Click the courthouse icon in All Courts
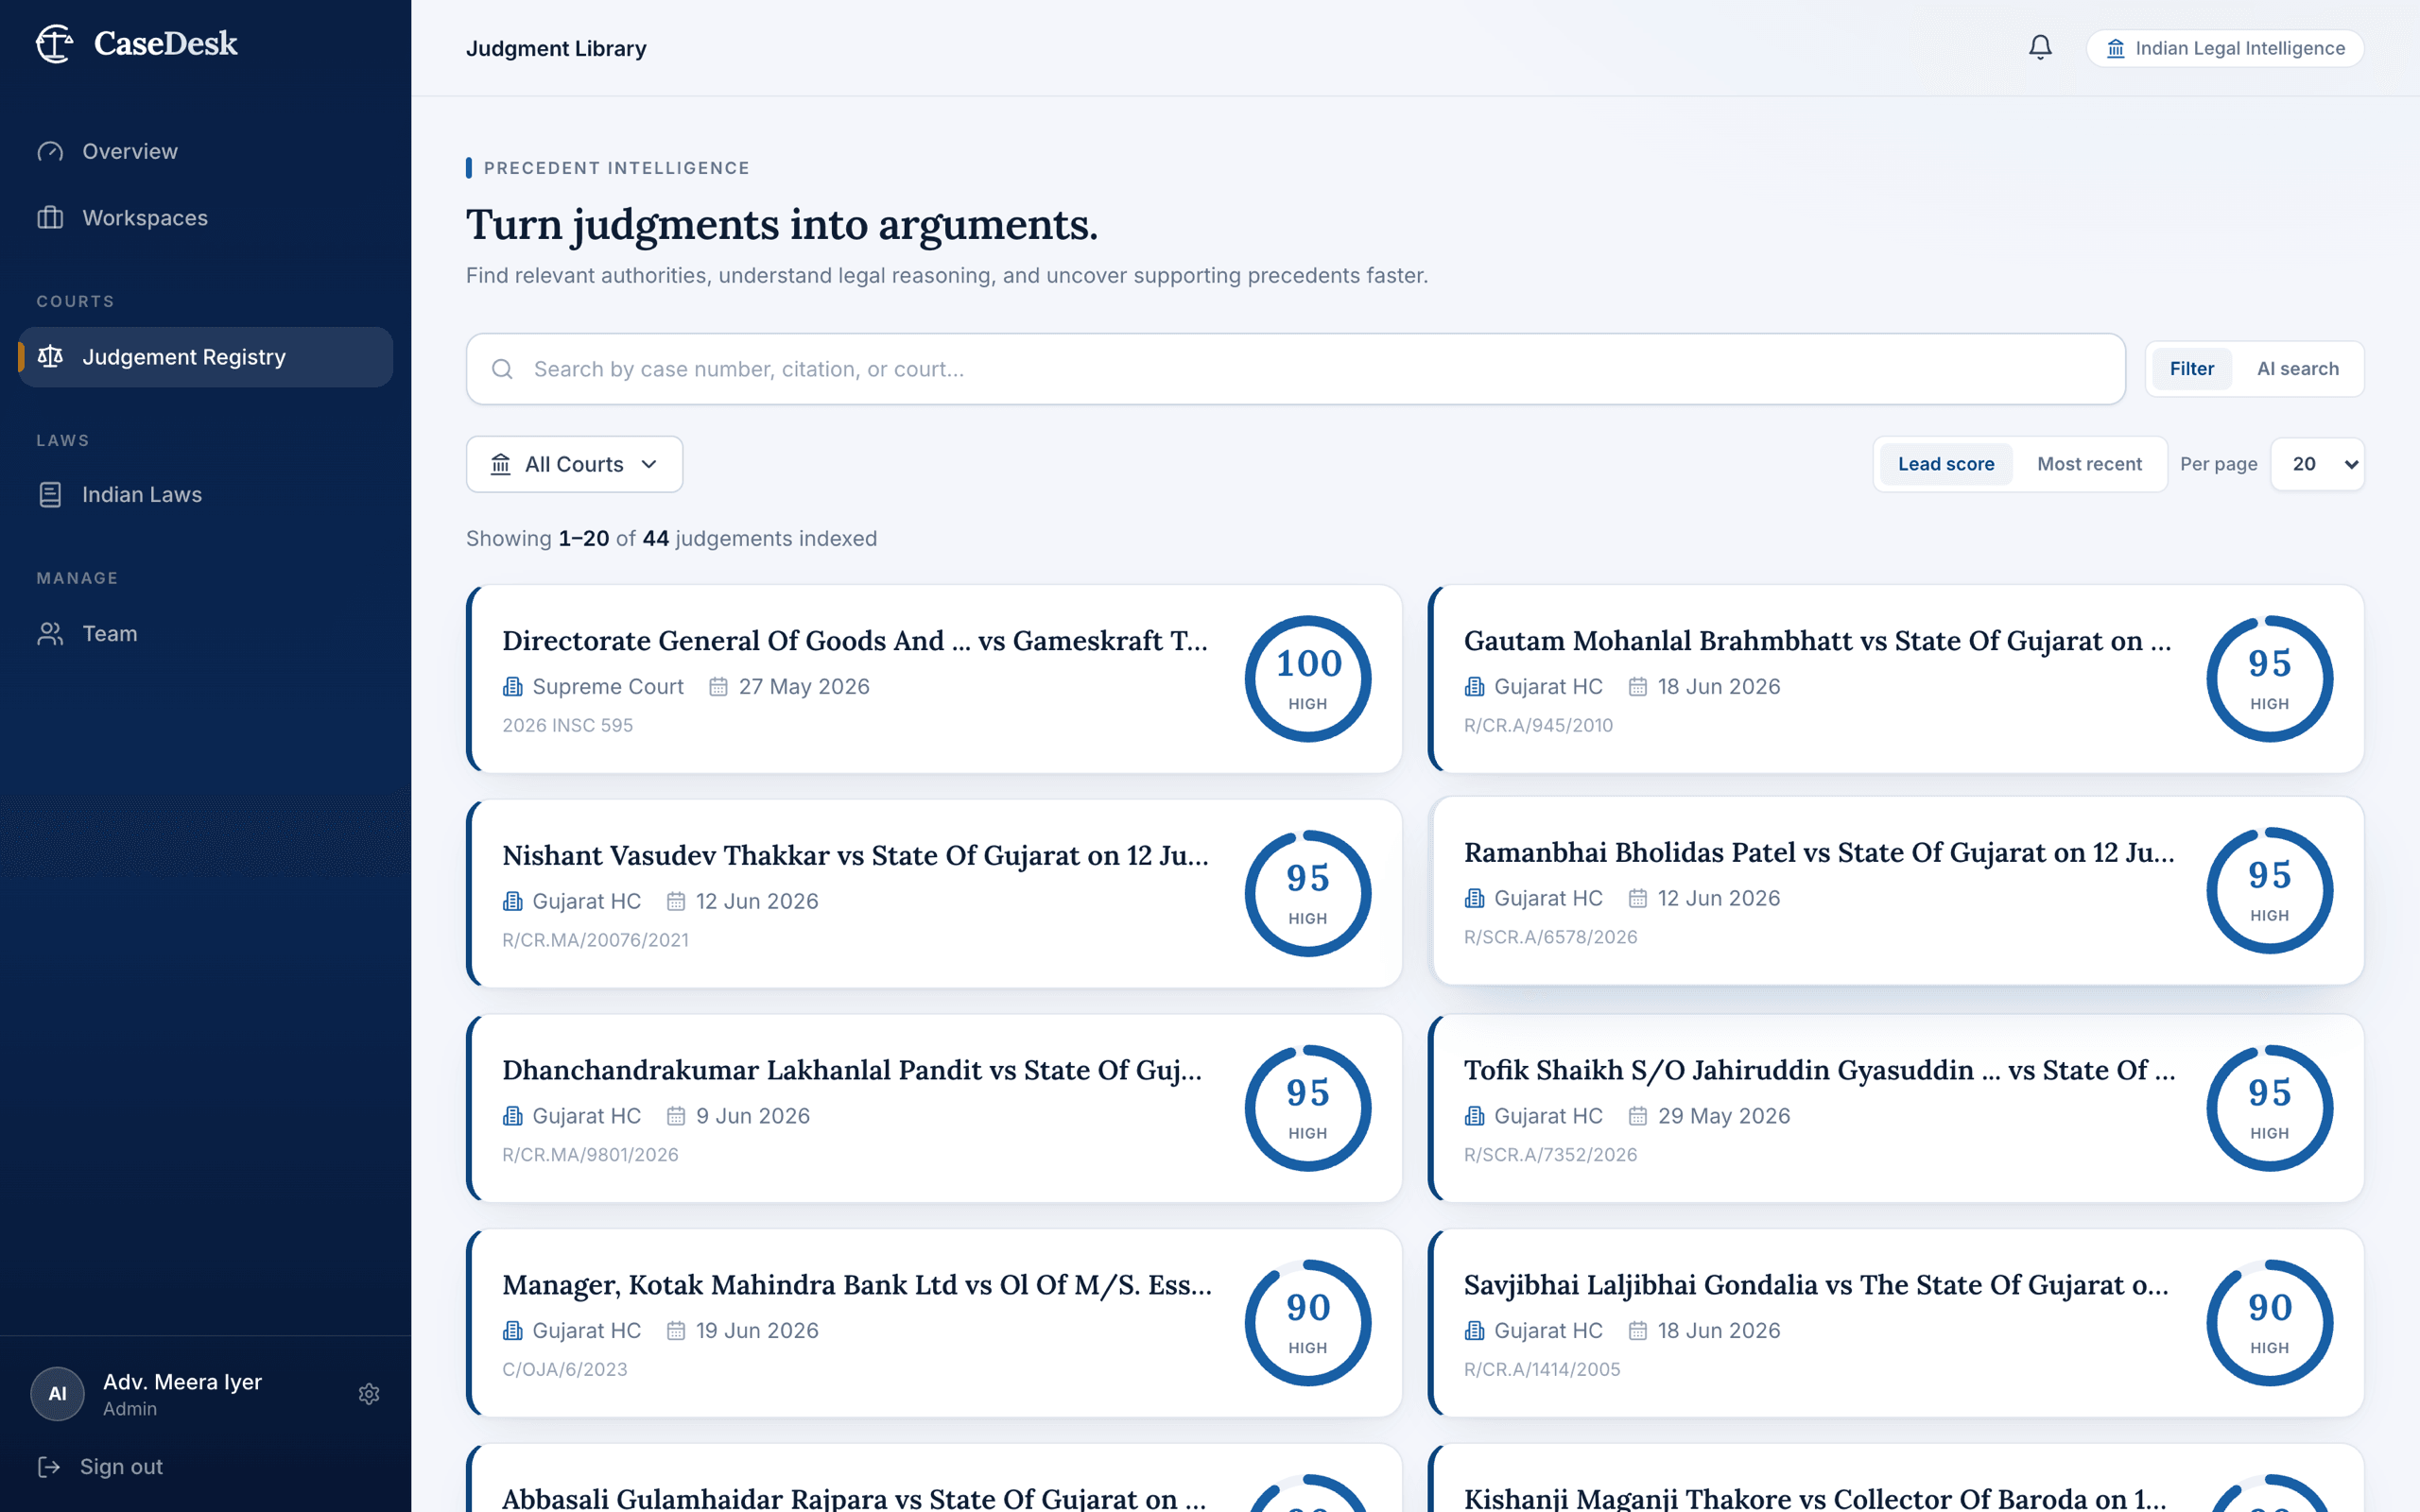 pos(501,464)
